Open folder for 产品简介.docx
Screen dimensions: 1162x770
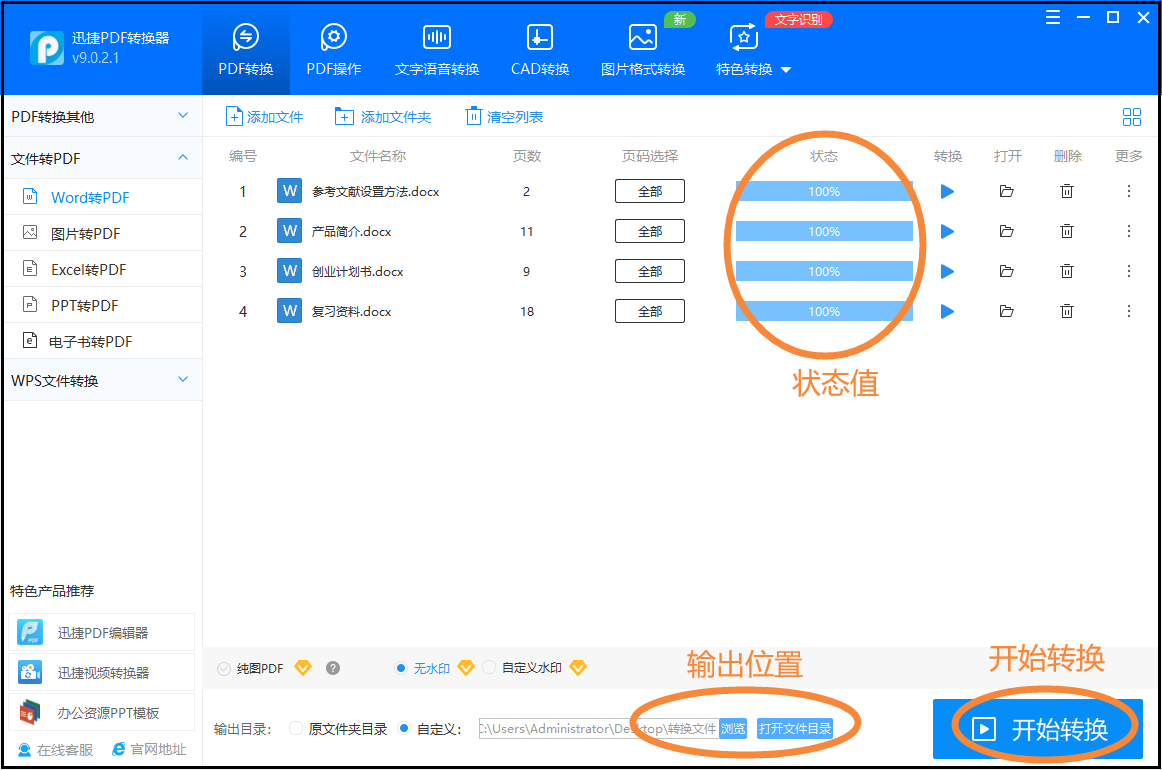click(1006, 231)
